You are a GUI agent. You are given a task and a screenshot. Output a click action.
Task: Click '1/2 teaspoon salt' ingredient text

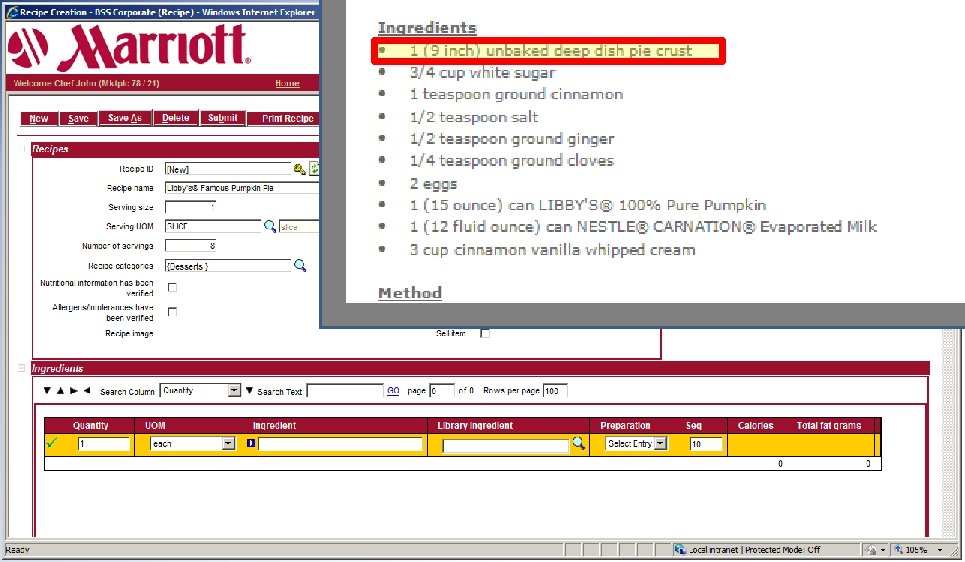[474, 117]
